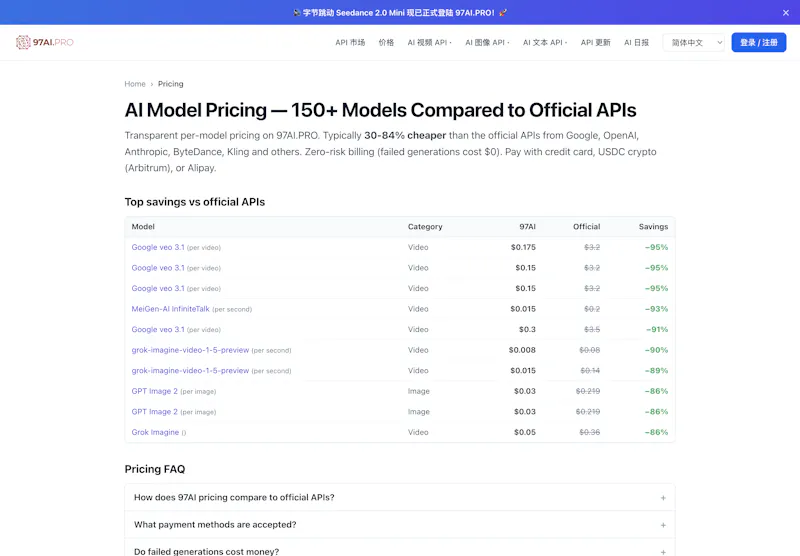800x556 pixels.
Task: Open the MeiGen-AI InfiniteTalk model link
Action: (170, 309)
